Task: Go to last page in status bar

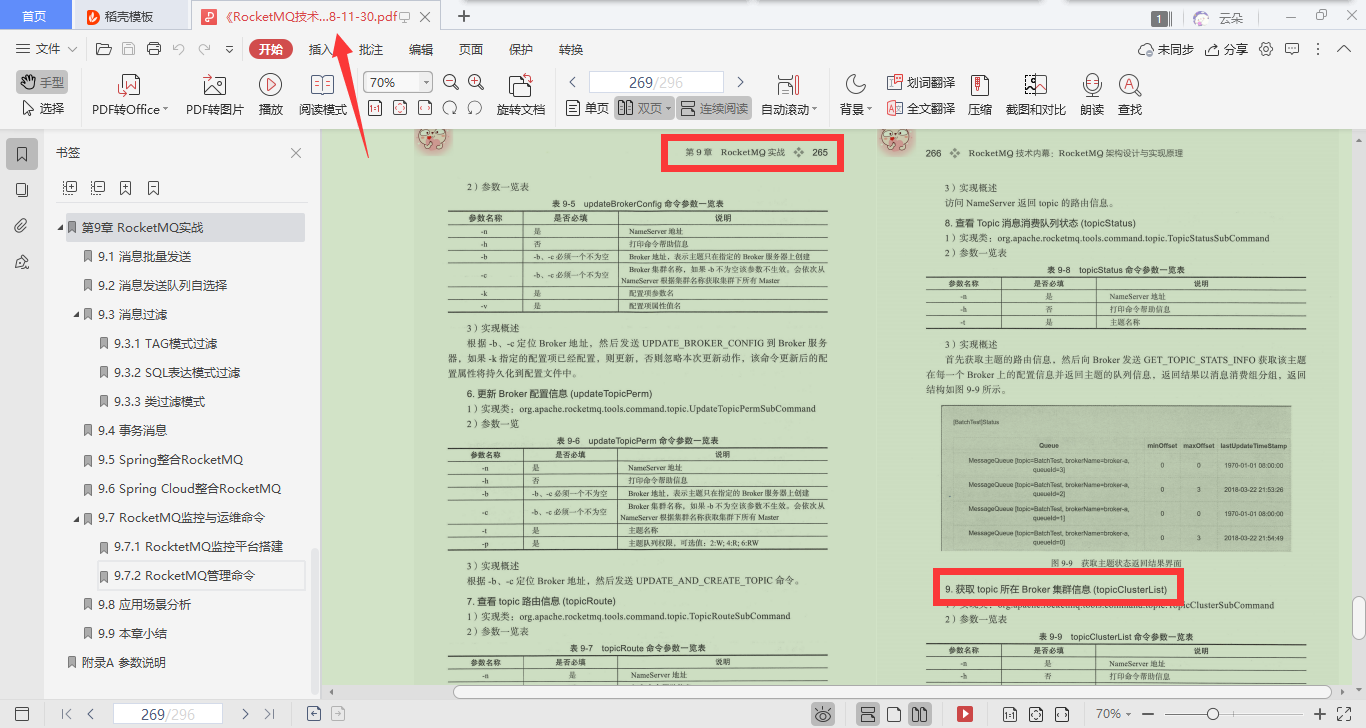Action: [269, 714]
